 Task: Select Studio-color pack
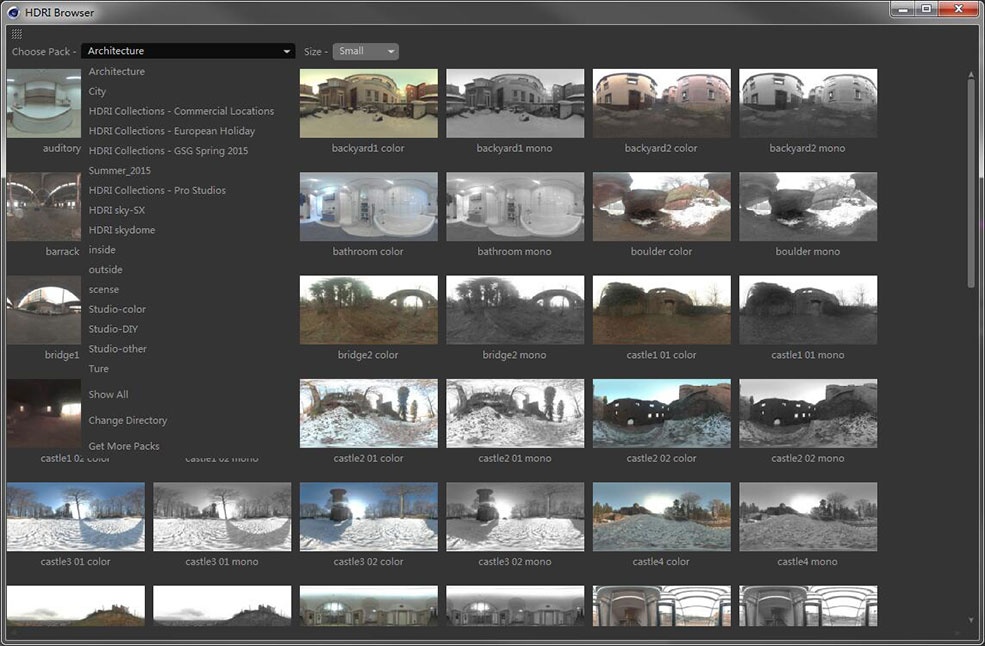point(117,309)
